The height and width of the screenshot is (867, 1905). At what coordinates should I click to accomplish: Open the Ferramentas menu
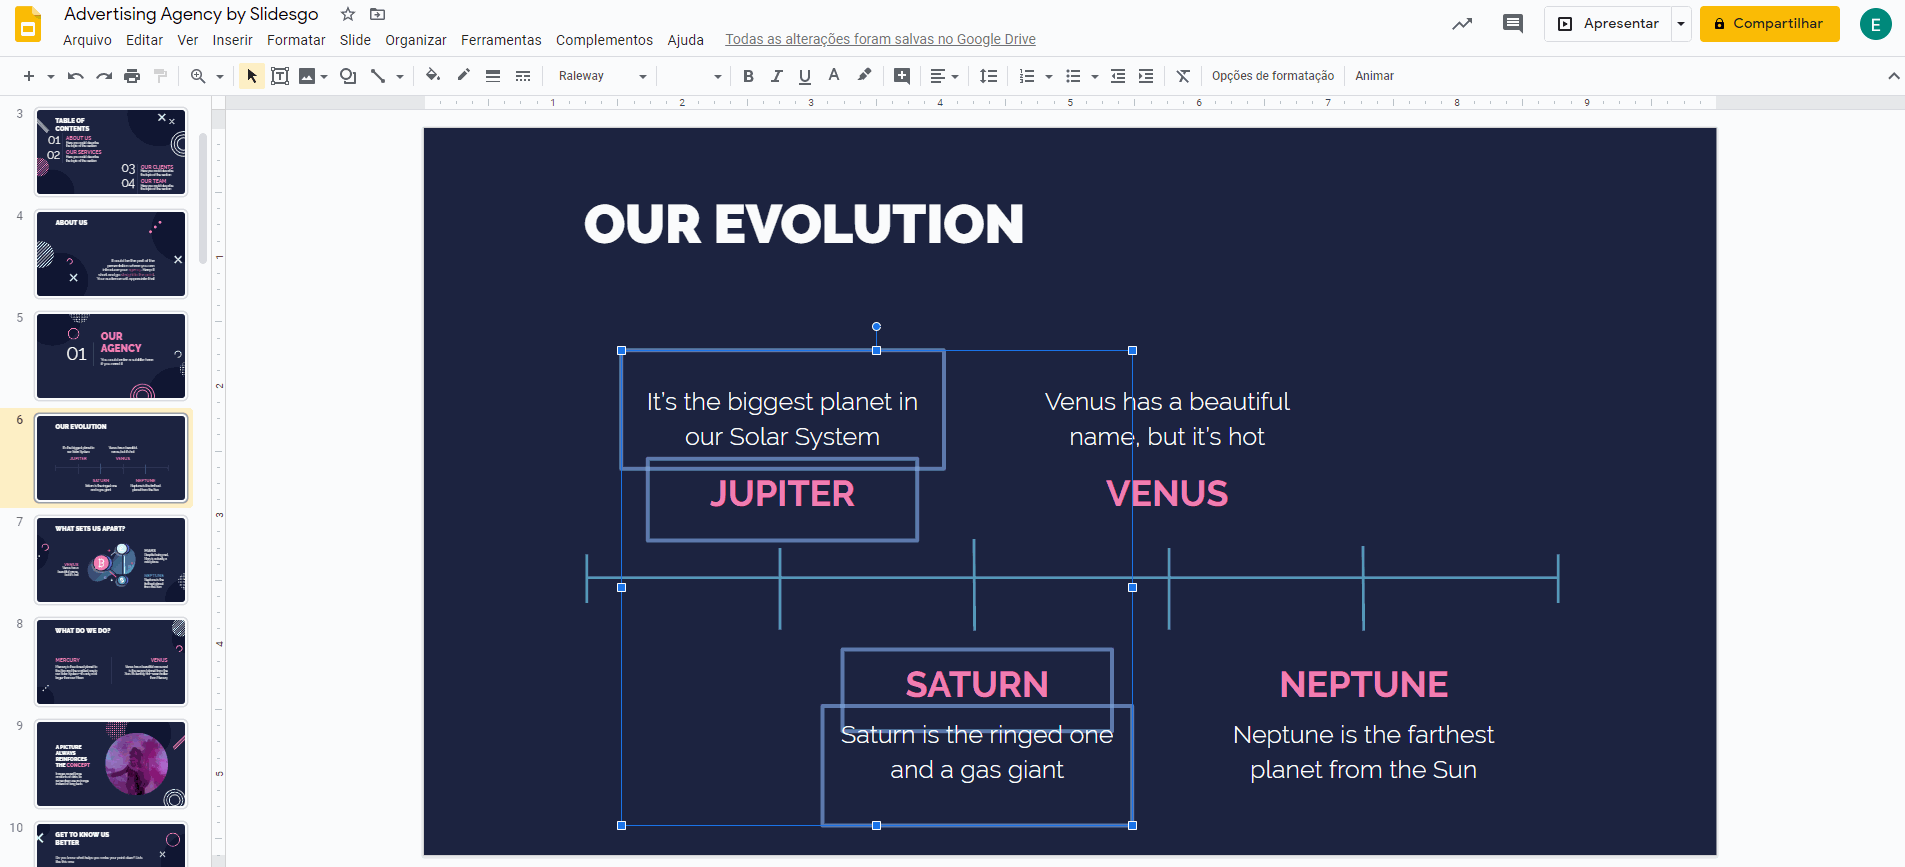[501, 40]
